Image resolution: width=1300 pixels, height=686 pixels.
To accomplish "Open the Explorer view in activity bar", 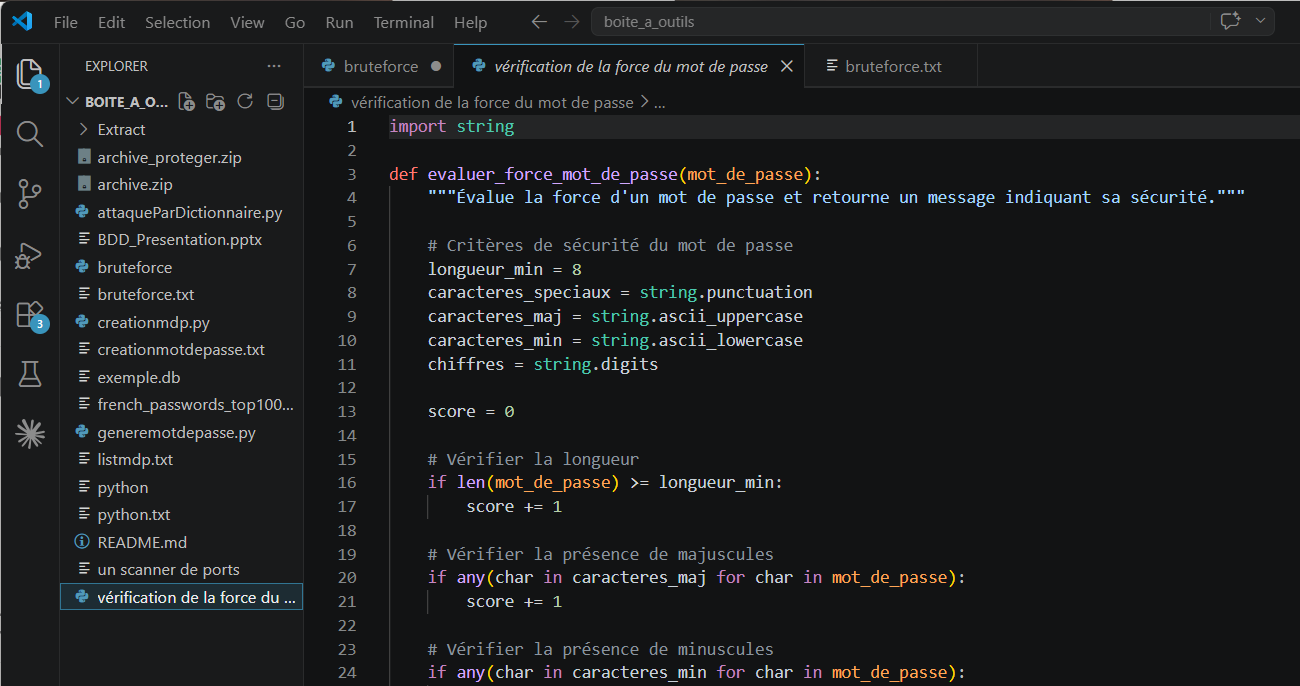I will point(30,74).
